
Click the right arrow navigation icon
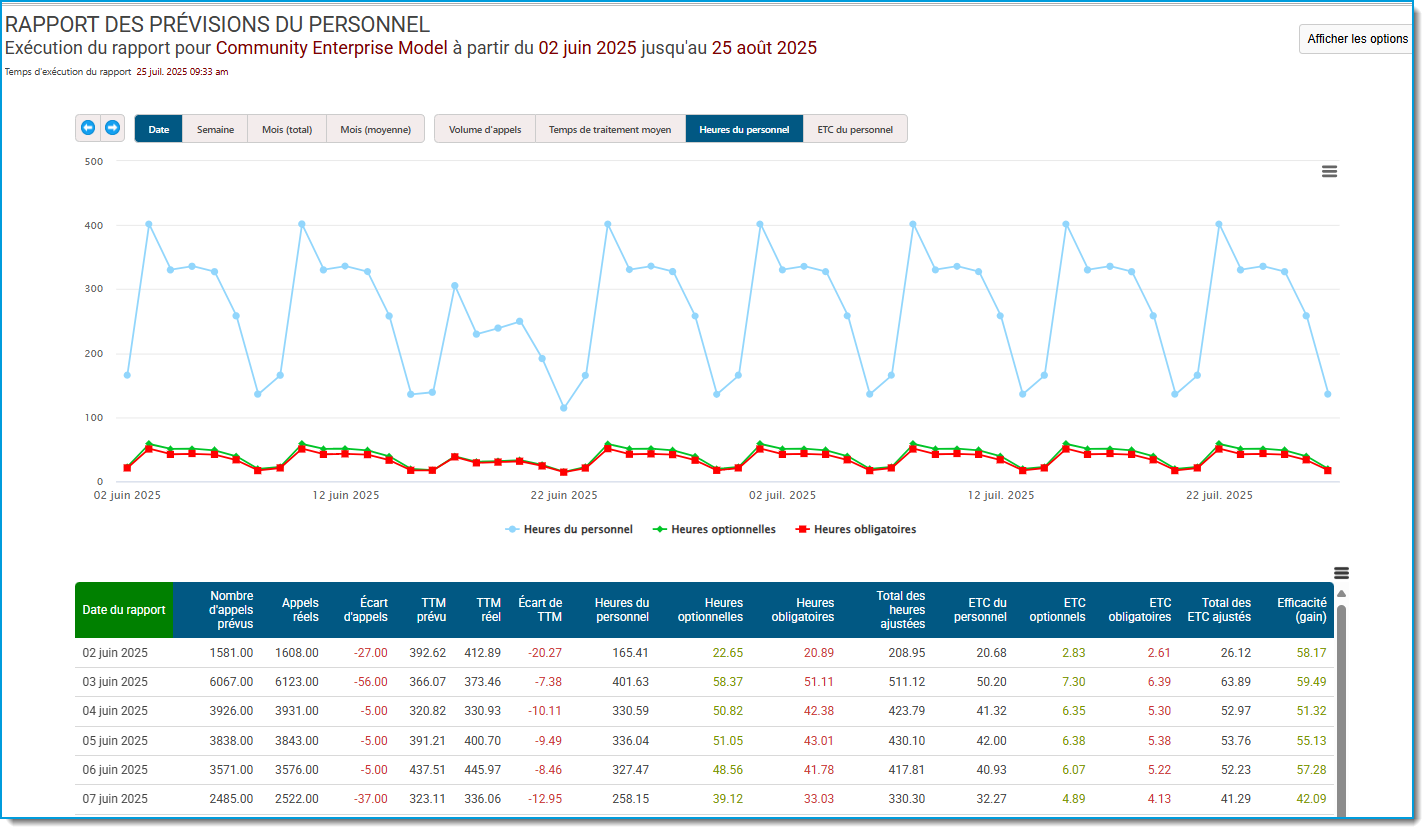tap(112, 128)
